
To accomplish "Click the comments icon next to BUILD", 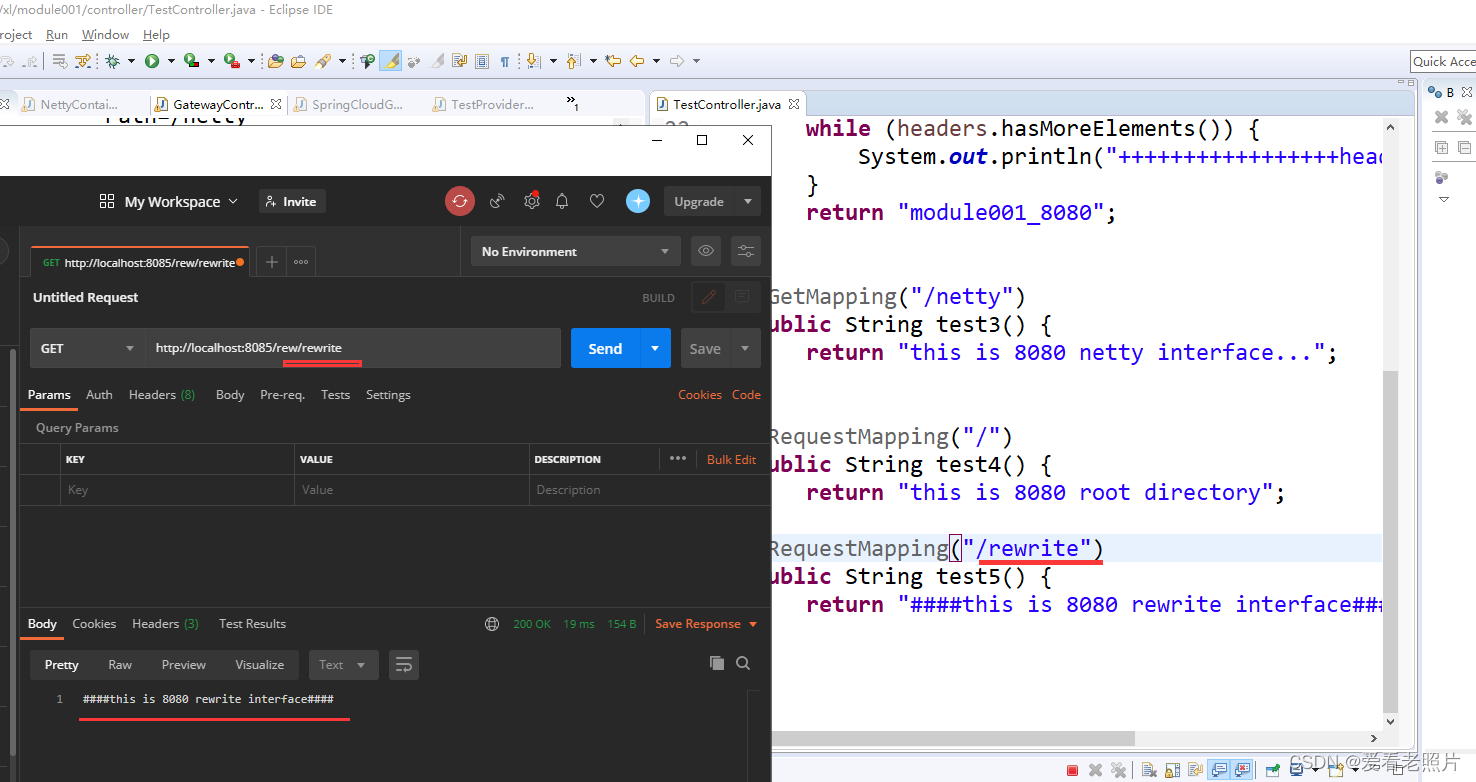I will [742, 297].
